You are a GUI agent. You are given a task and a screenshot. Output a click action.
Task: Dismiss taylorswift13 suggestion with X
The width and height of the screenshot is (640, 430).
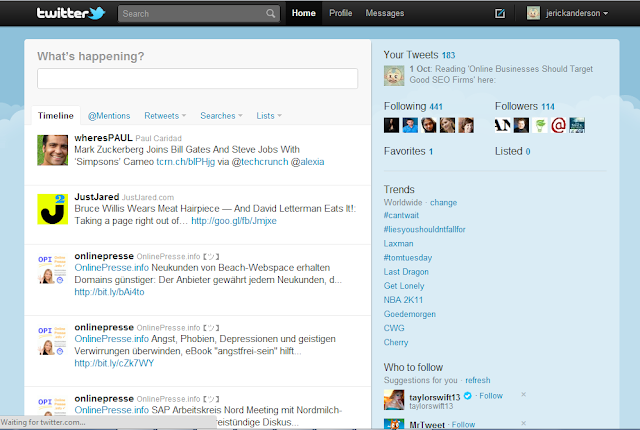pyautogui.click(x=524, y=395)
